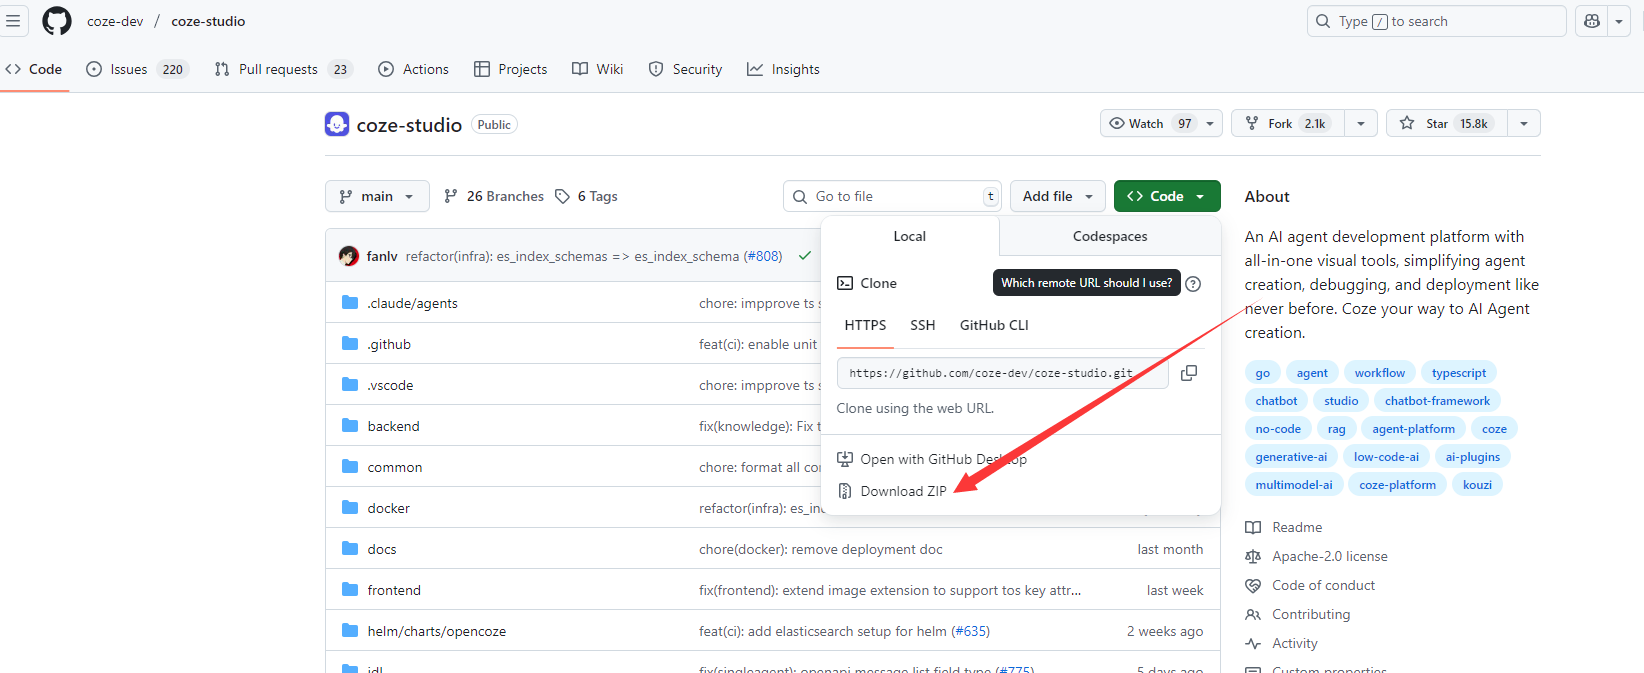
Task: Open the Issues tab
Action: click(137, 69)
